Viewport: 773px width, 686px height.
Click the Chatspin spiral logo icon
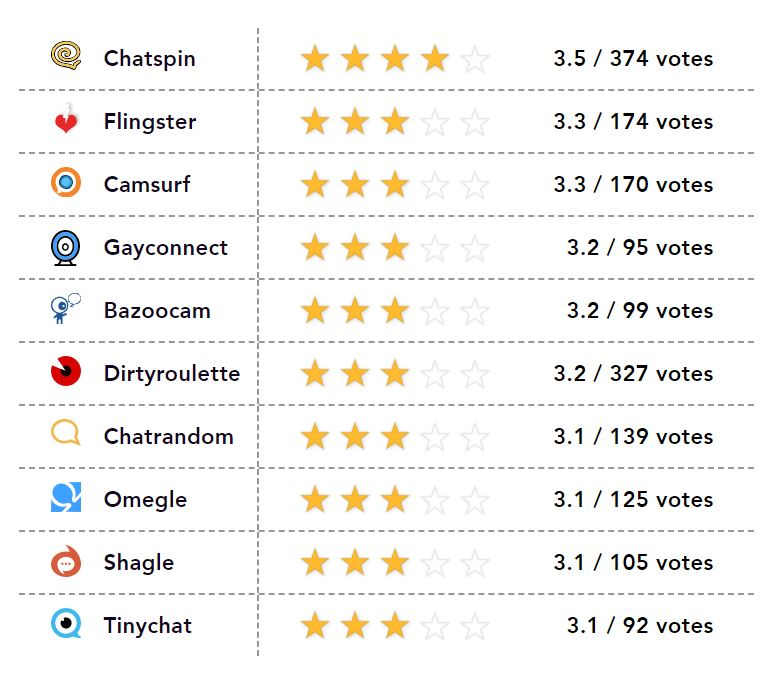65,57
